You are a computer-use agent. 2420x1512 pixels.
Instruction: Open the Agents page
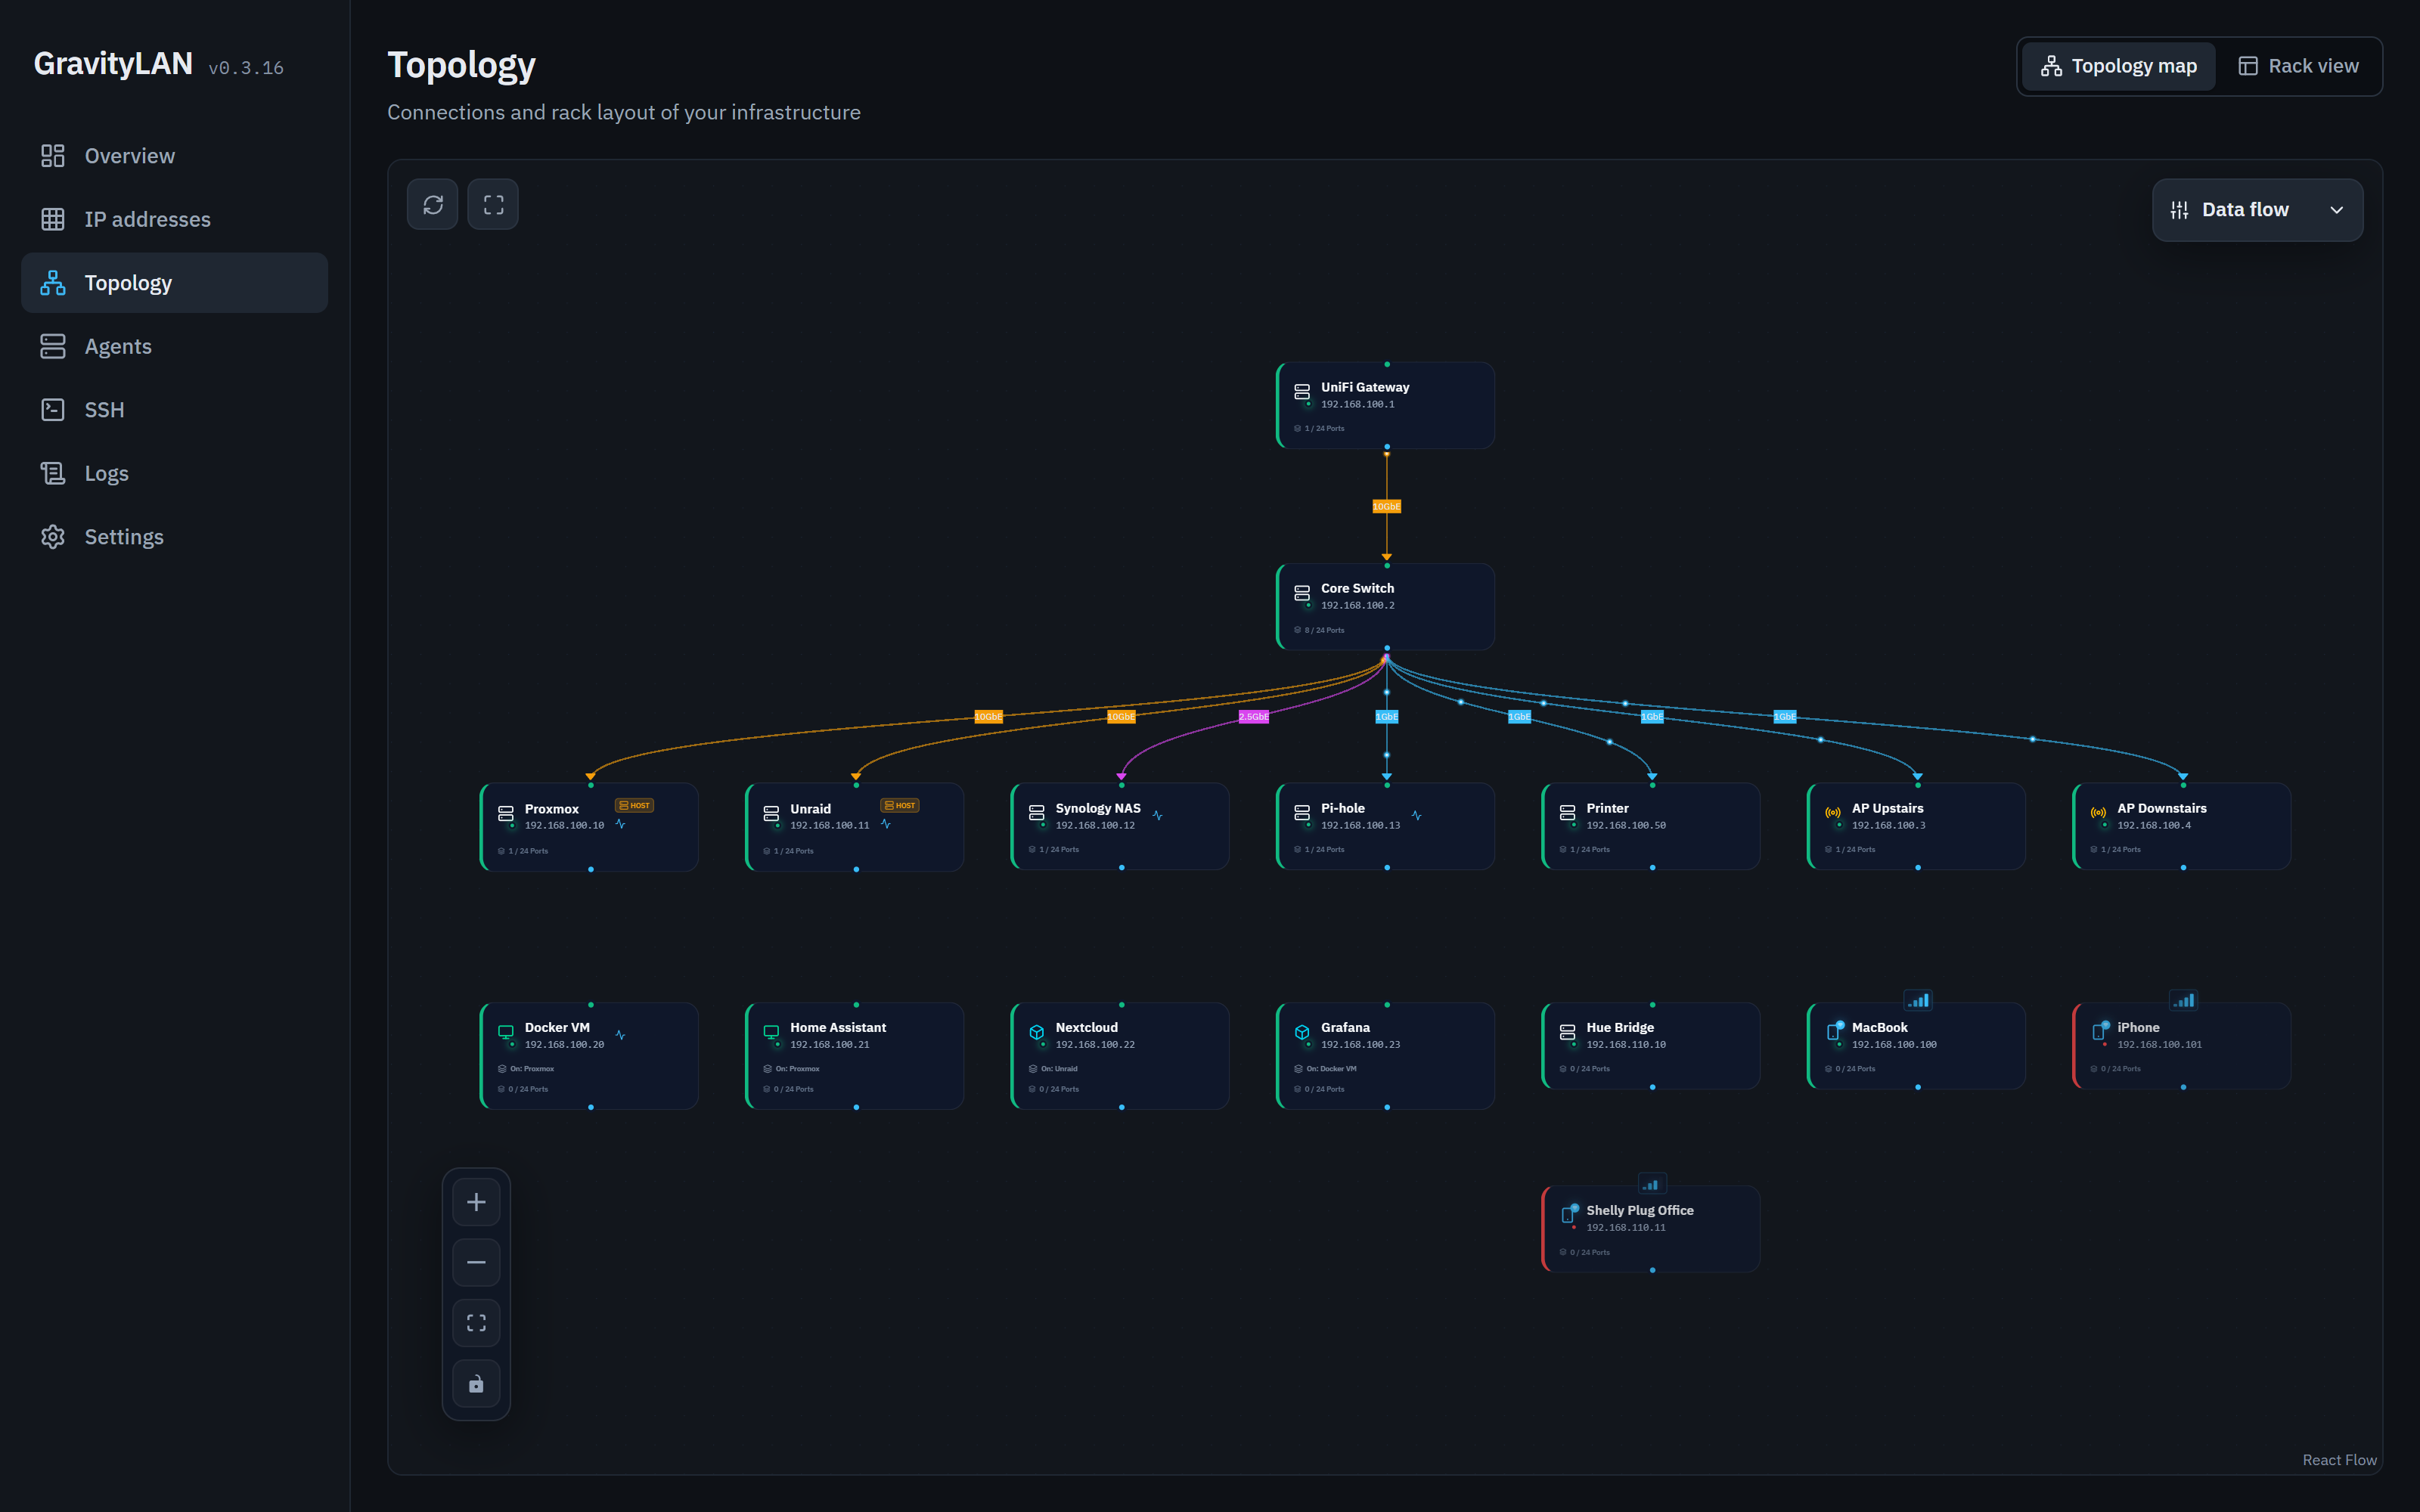174,346
